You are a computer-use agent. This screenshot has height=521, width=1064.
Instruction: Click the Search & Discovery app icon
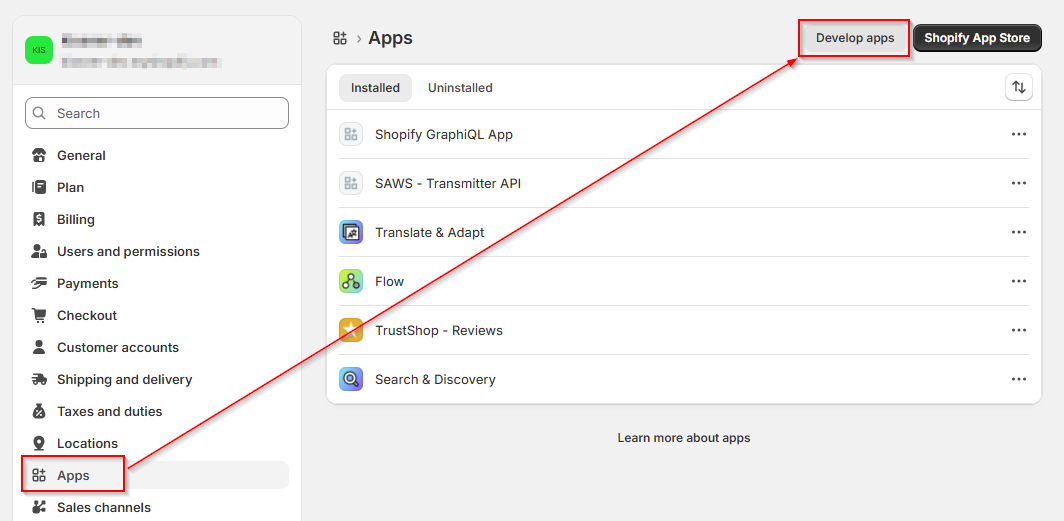(351, 379)
